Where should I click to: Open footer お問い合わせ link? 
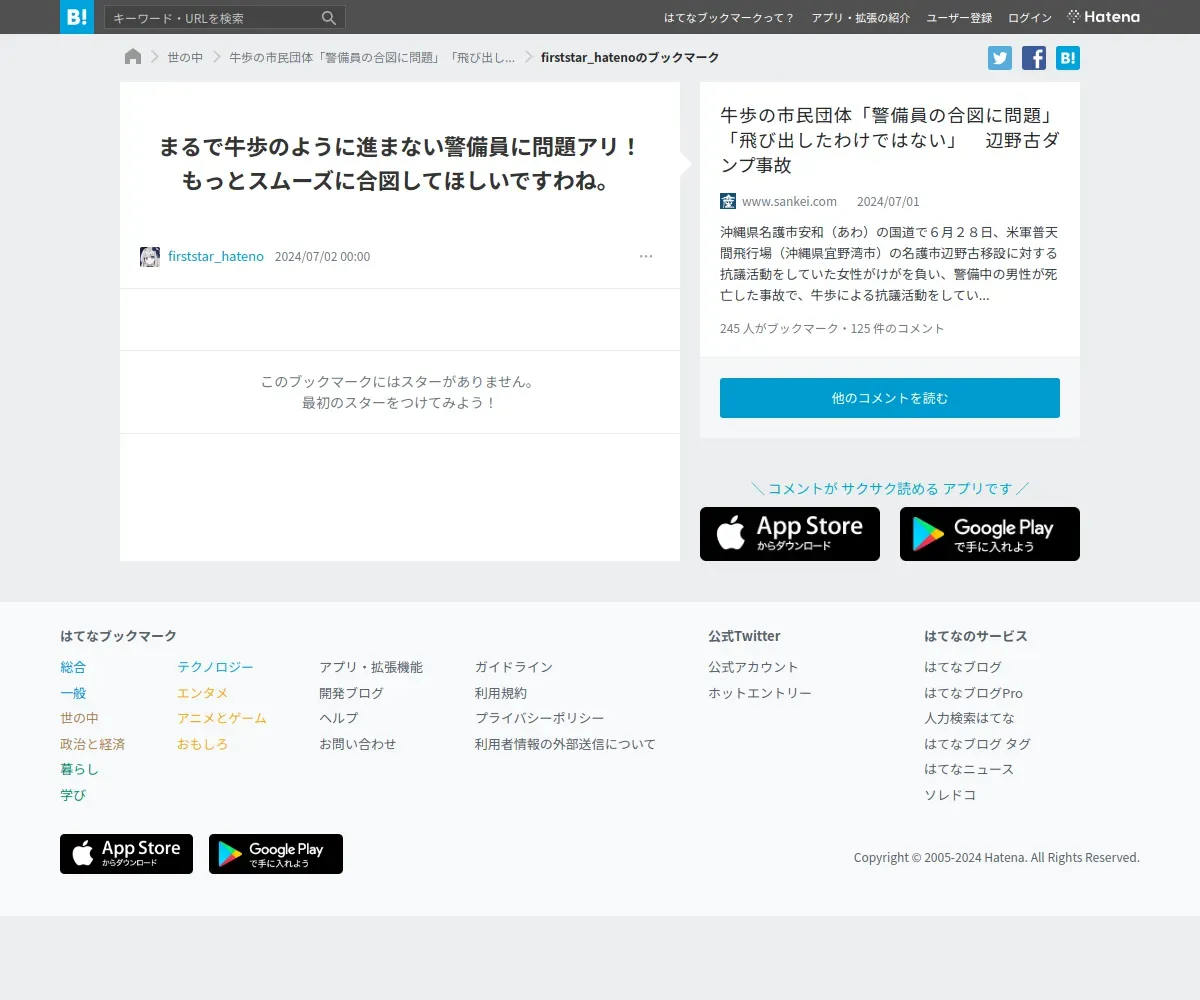point(358,744)
